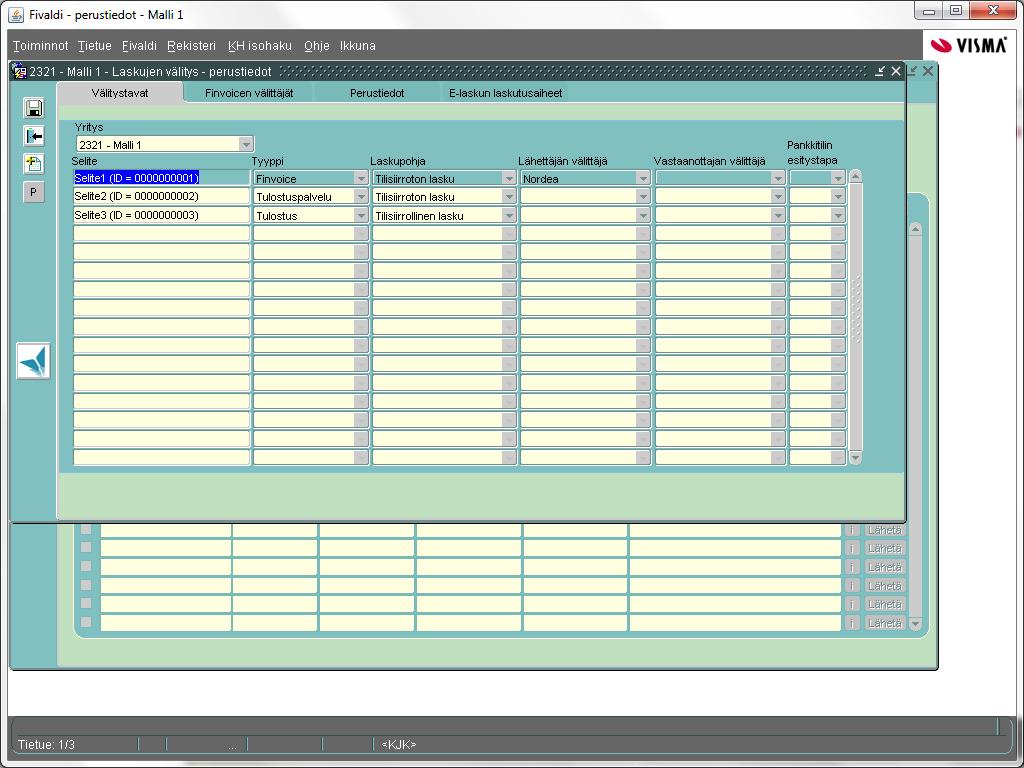Open Vastaanottajan välittäjä dropdown in Selite1 row
This screenshot has height=768, width=1024.
click(777, 178)
